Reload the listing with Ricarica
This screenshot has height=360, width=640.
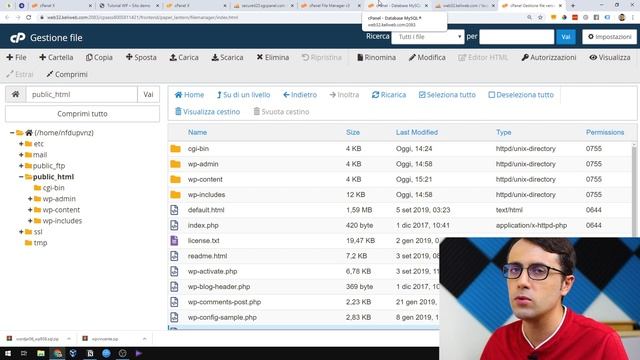(389, 95)
